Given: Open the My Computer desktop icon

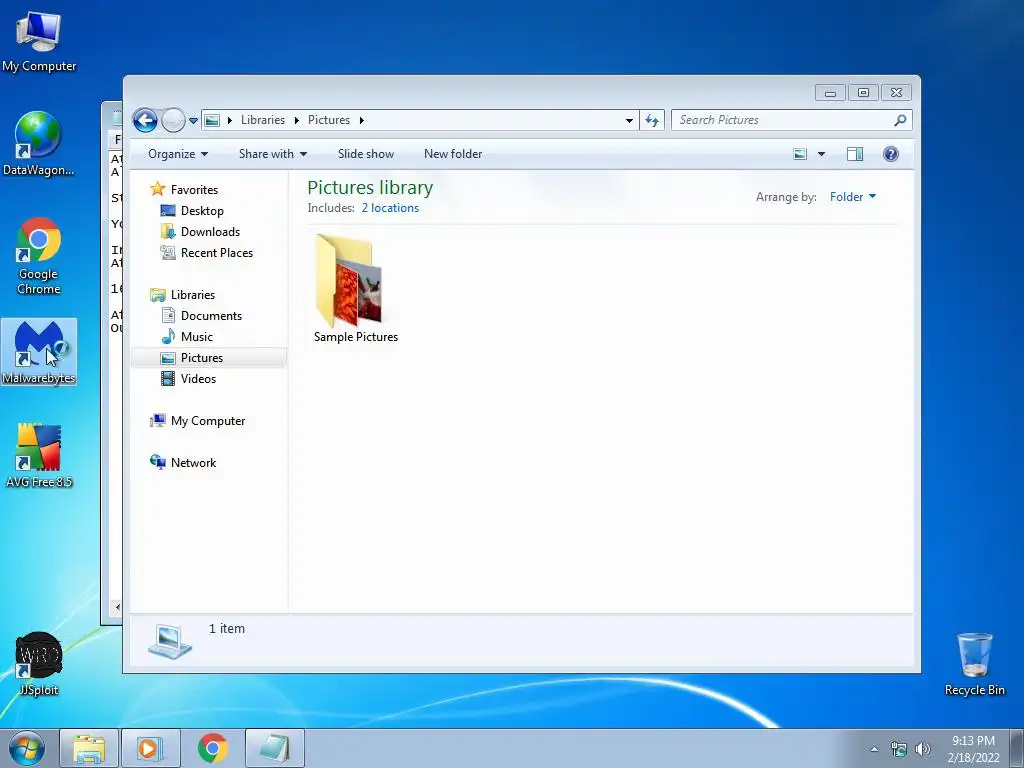Looking at the screenshot, I should 39,41.
